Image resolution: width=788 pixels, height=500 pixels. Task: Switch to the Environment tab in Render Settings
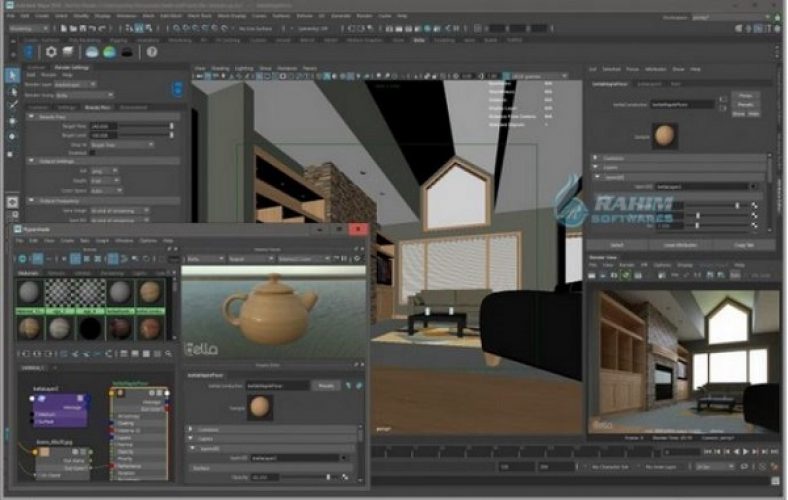click(132, 106)
